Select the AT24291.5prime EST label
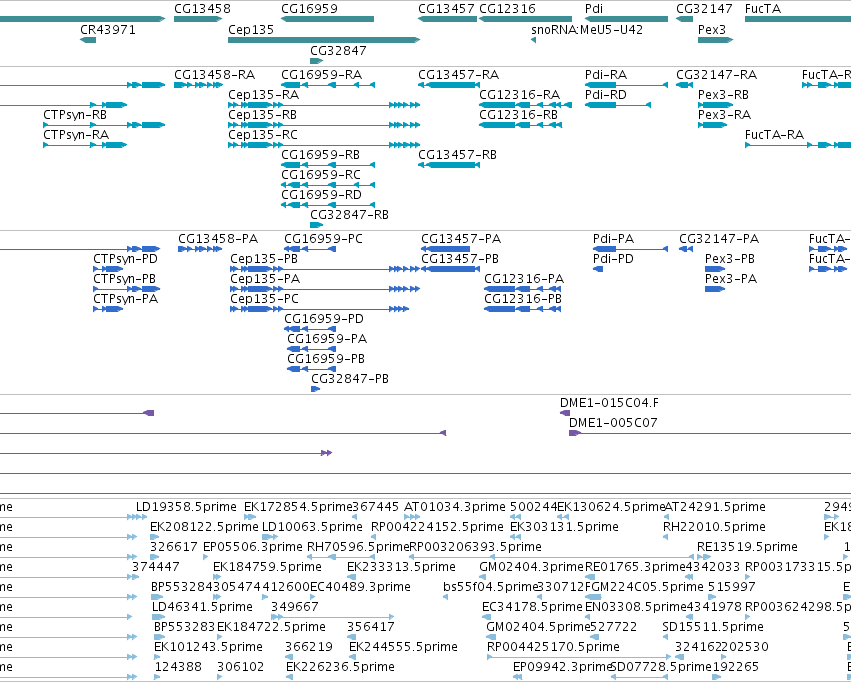 (715, 507)
